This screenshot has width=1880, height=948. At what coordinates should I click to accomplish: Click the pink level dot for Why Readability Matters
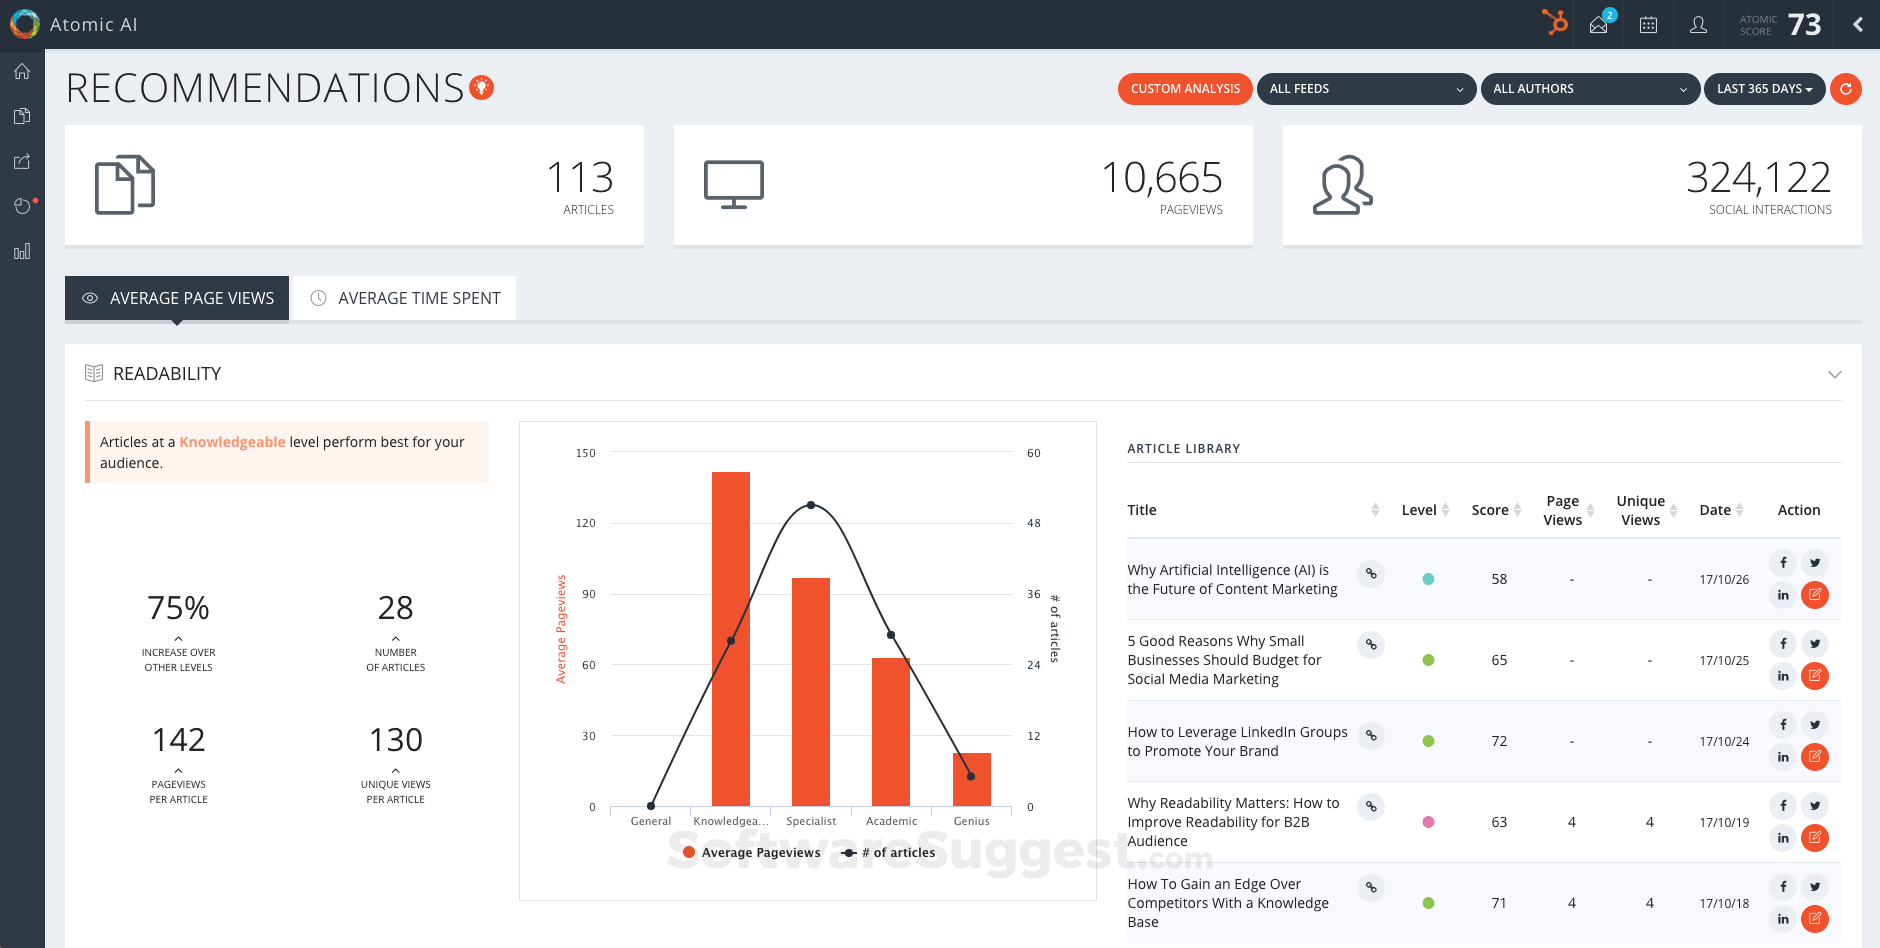[1430, 822]
